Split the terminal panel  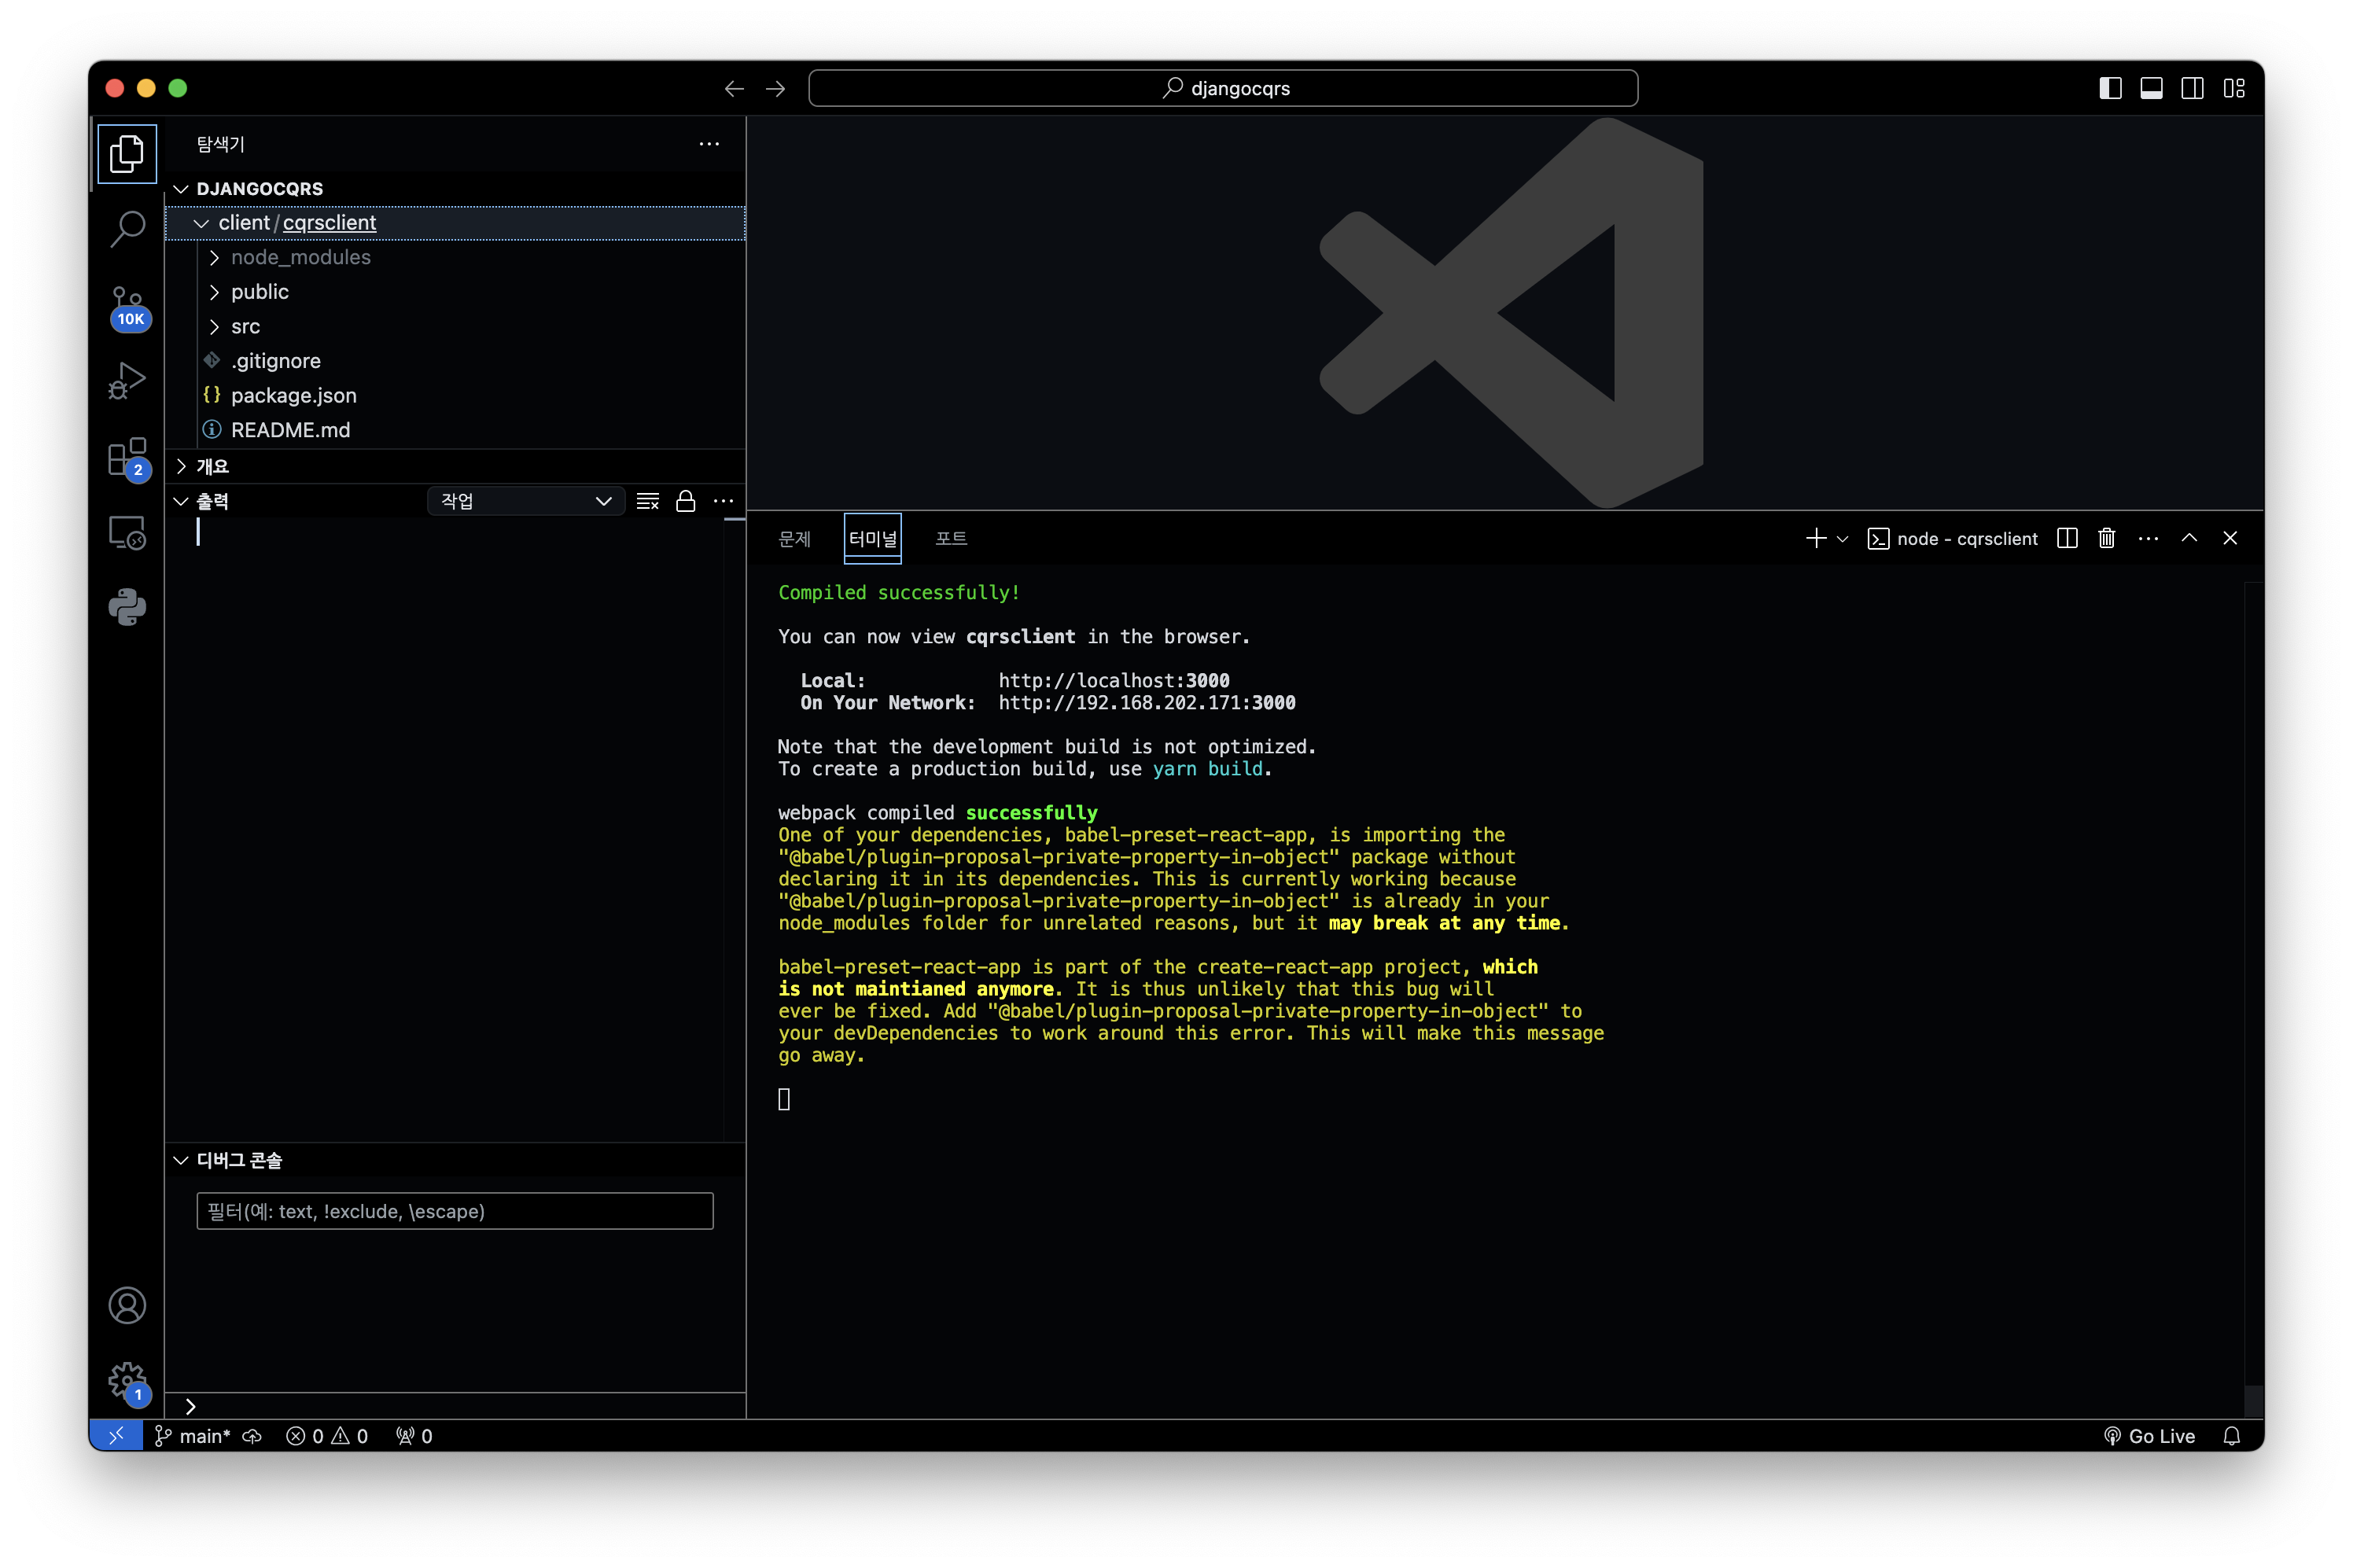coord(2067,538)
